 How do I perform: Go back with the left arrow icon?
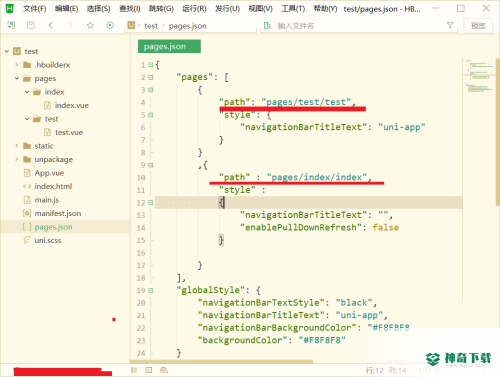(x=51, y=25)
